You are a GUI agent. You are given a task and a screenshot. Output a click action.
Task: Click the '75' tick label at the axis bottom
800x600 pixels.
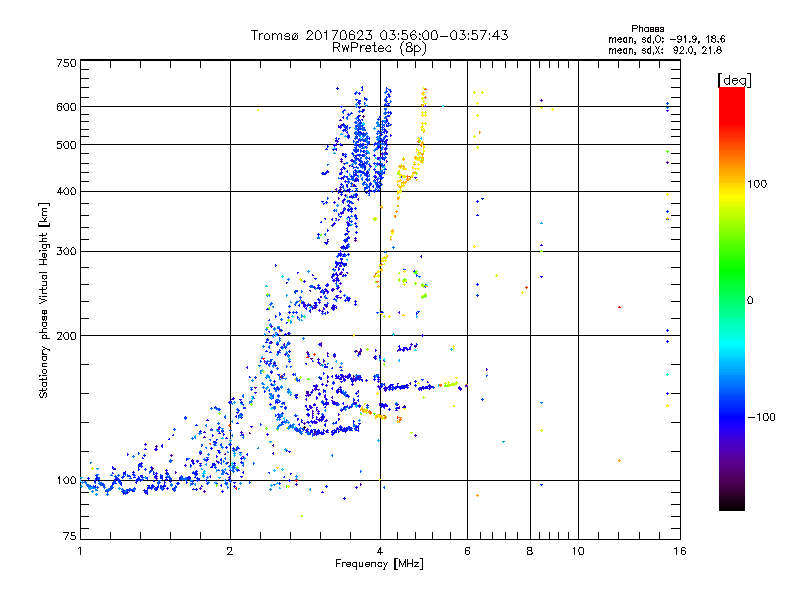click(x=70, y=536)
